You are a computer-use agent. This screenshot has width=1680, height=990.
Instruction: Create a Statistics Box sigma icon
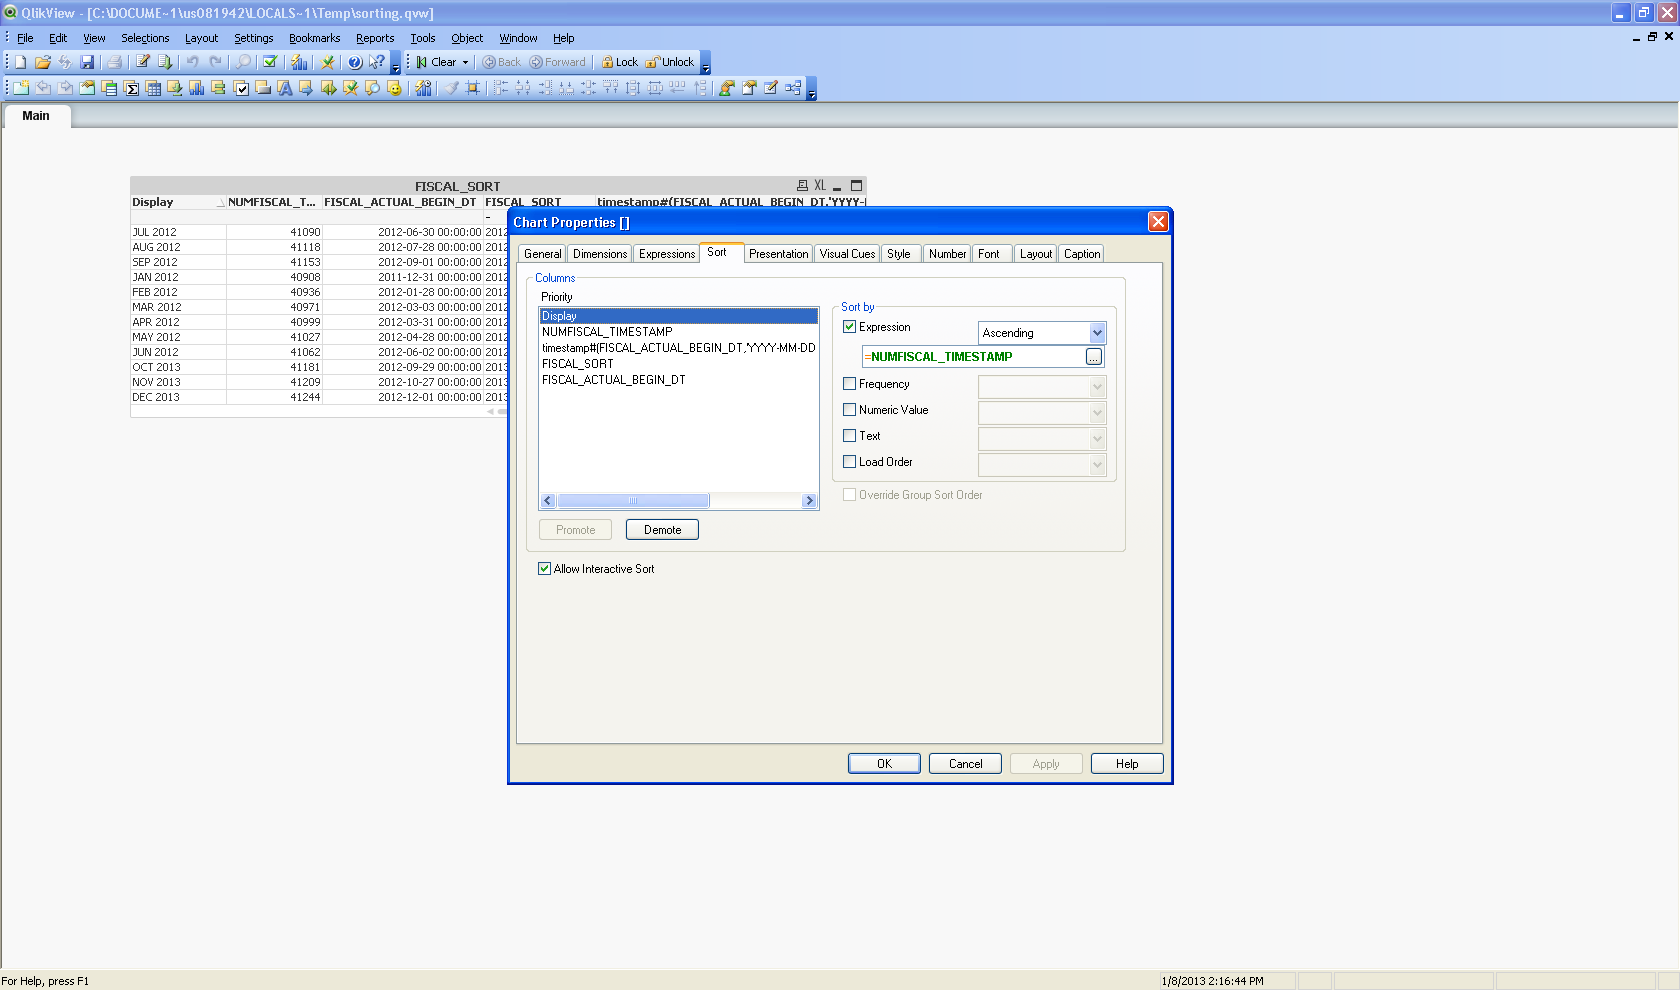pos(131,88)
